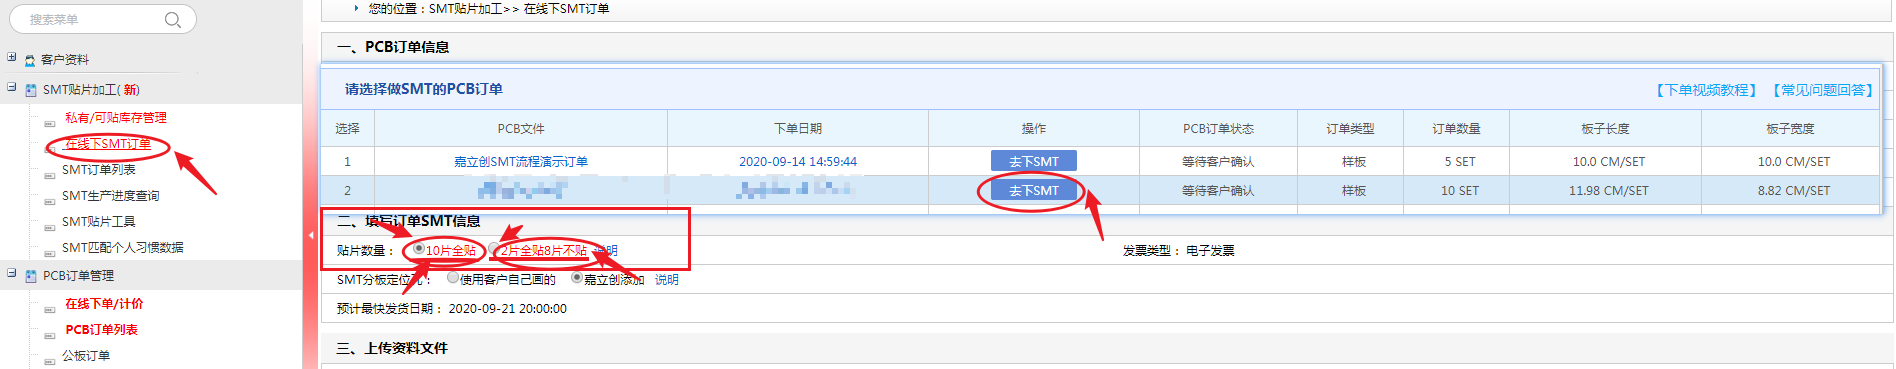Open the 下单视频教程 link
1896x369 pixels.
tap(1707, 90)
